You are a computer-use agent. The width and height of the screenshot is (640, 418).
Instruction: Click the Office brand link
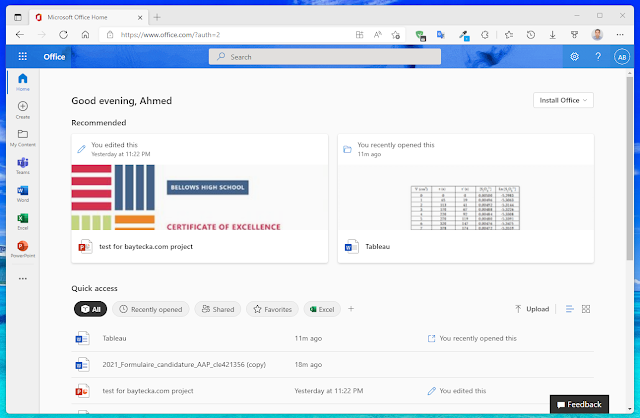click(54, 57)
